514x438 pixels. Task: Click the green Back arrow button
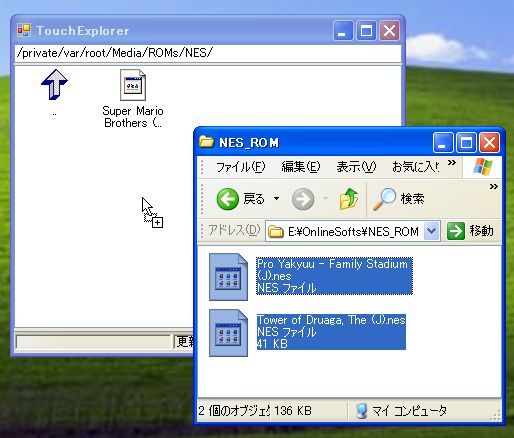(228, 199)
